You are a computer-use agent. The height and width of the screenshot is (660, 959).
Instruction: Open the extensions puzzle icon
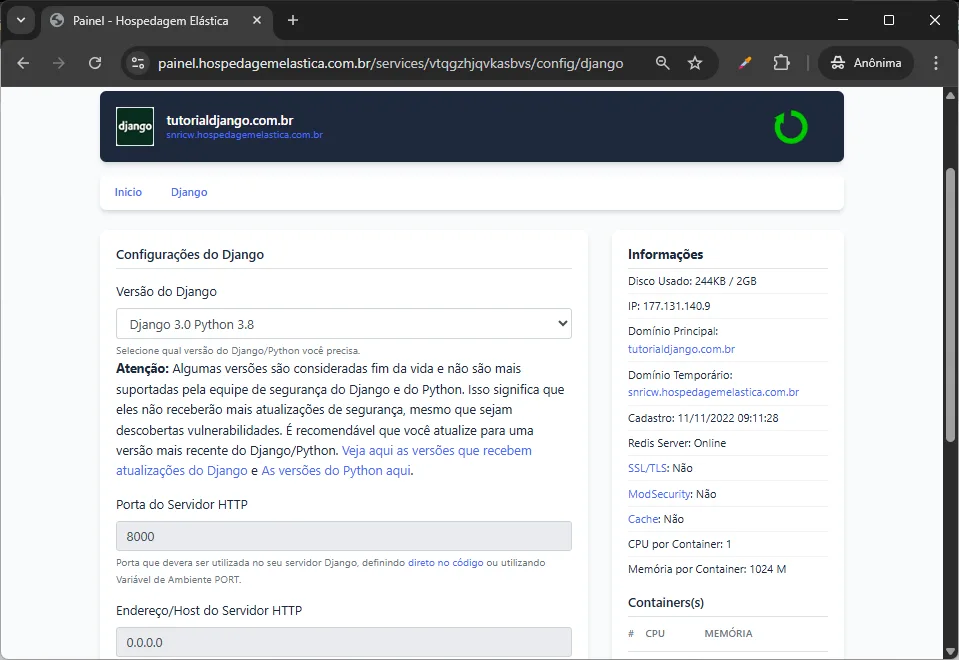click(x=781, y=63)
